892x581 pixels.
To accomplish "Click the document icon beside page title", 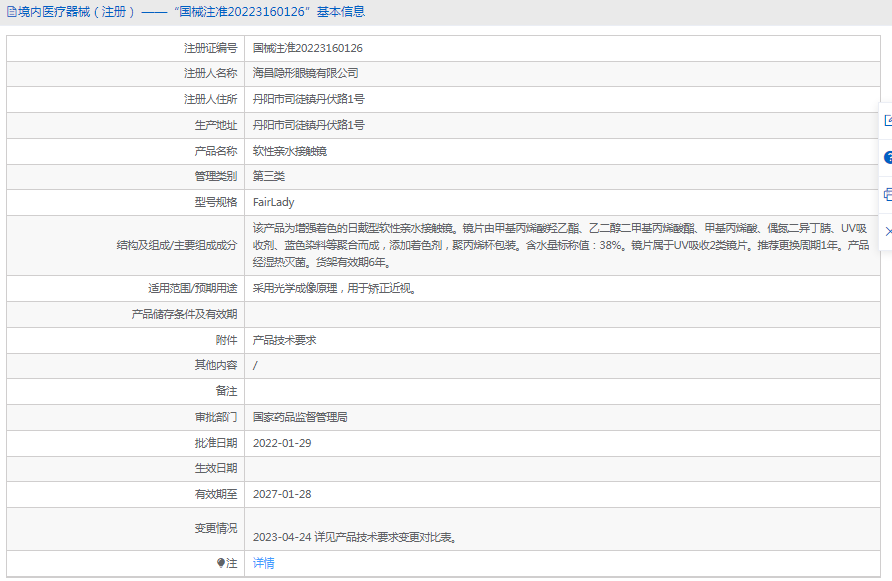I will (10, 12).
